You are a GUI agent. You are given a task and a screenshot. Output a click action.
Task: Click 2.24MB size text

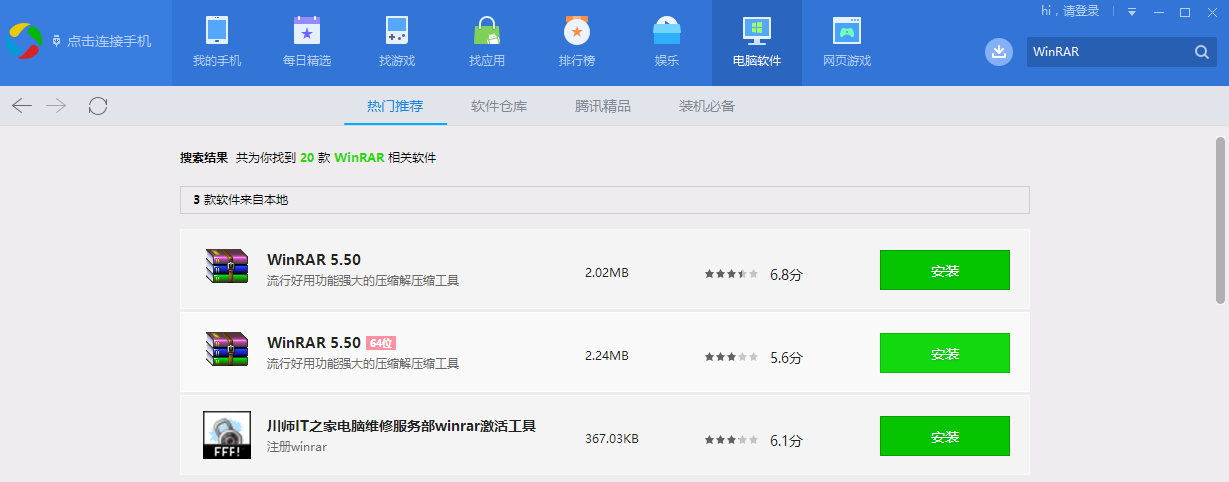click(x=607, y=356)
